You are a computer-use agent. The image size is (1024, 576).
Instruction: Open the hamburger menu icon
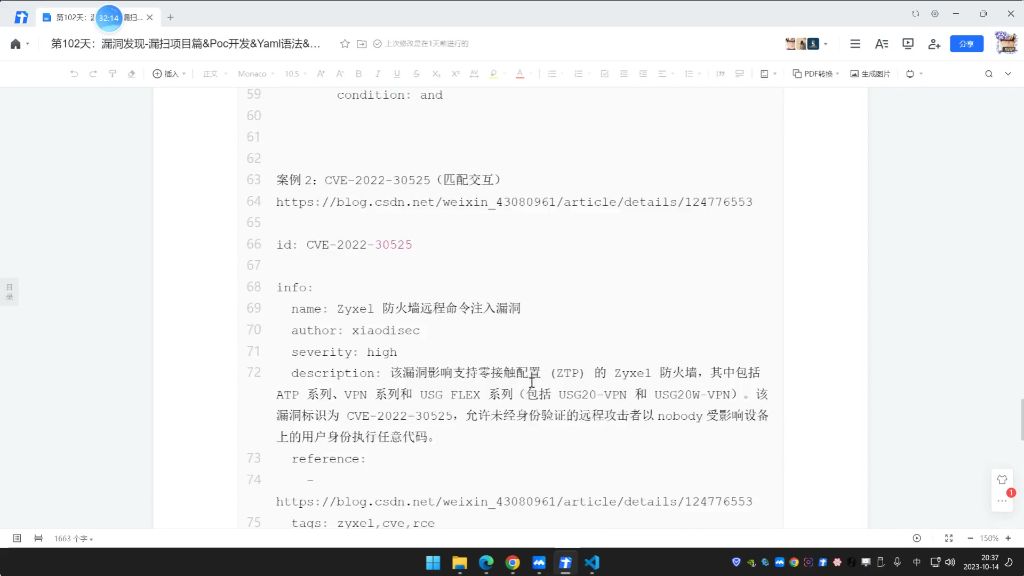tap(855, 44)
